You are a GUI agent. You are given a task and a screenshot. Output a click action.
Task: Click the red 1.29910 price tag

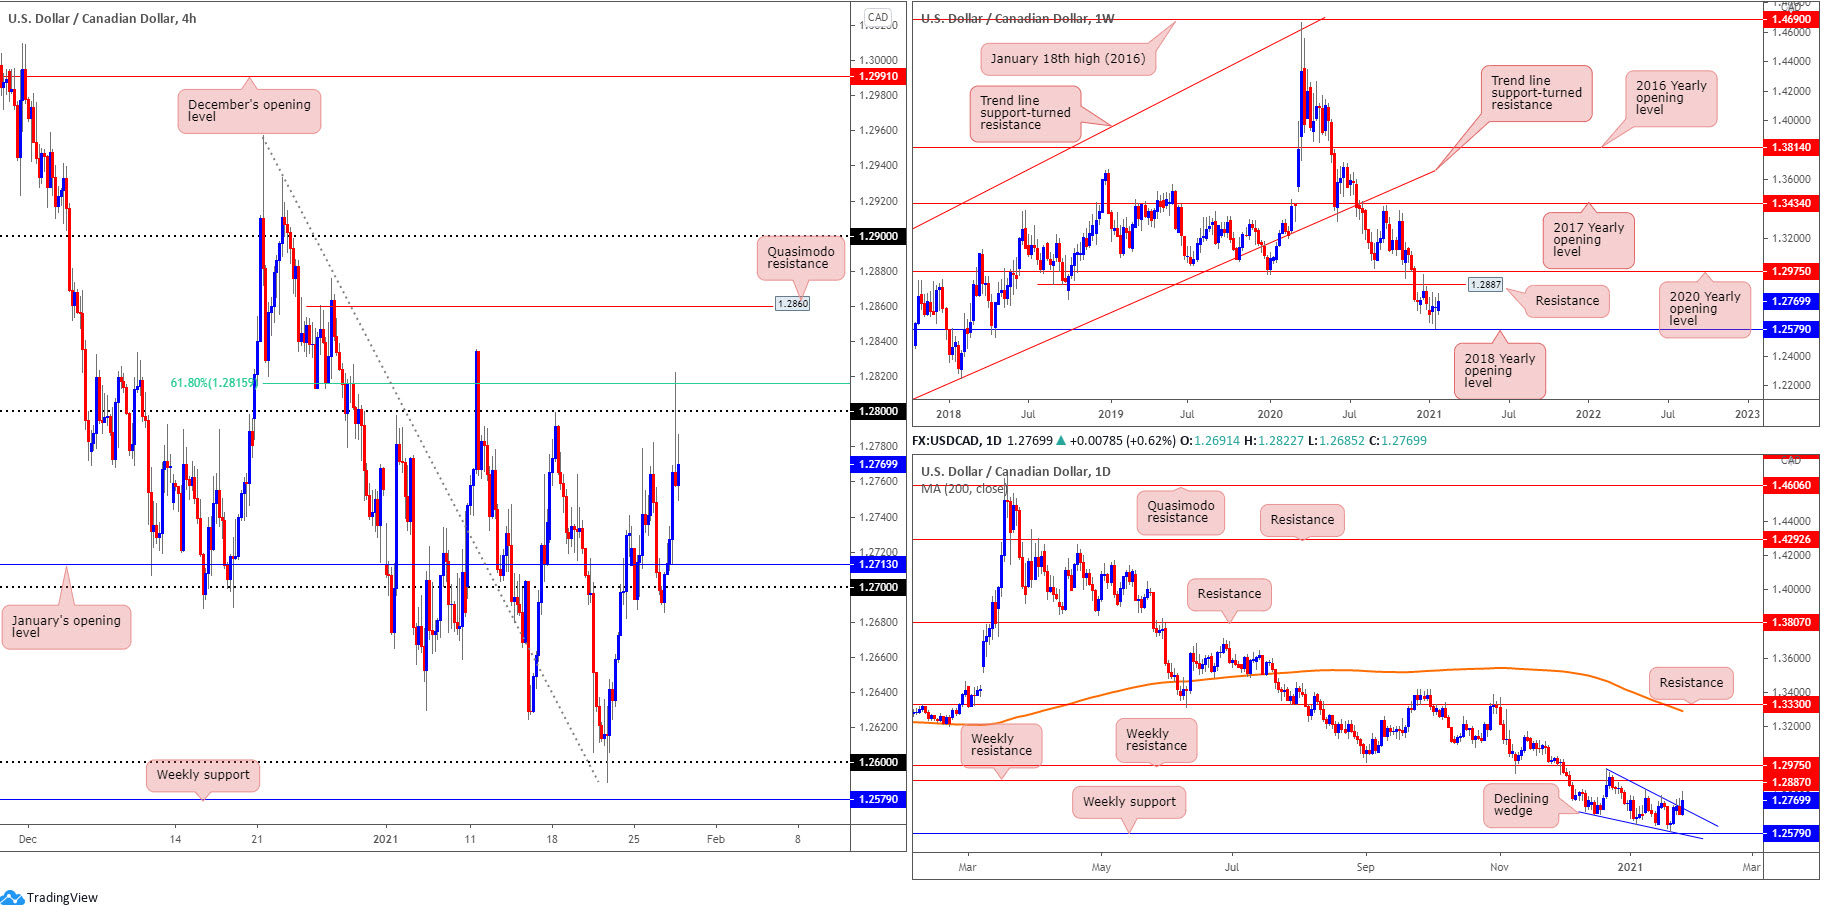879,76
